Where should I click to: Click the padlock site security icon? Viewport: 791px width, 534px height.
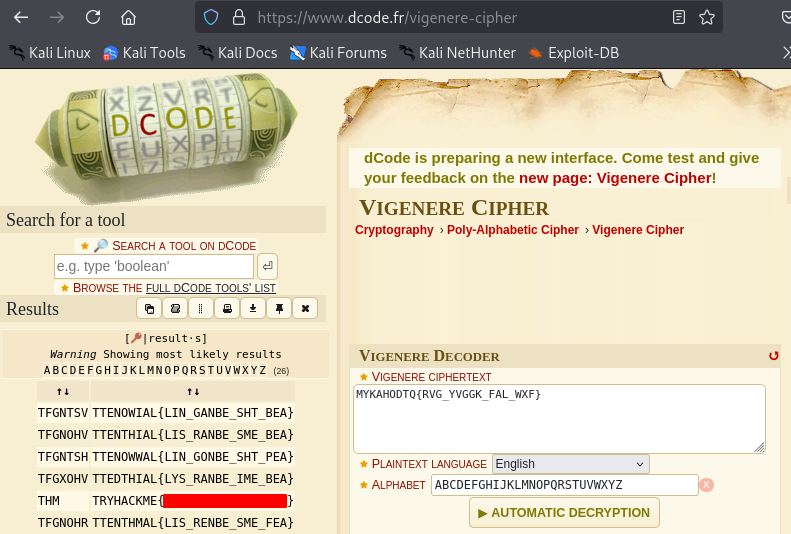(x=239, y=18)
